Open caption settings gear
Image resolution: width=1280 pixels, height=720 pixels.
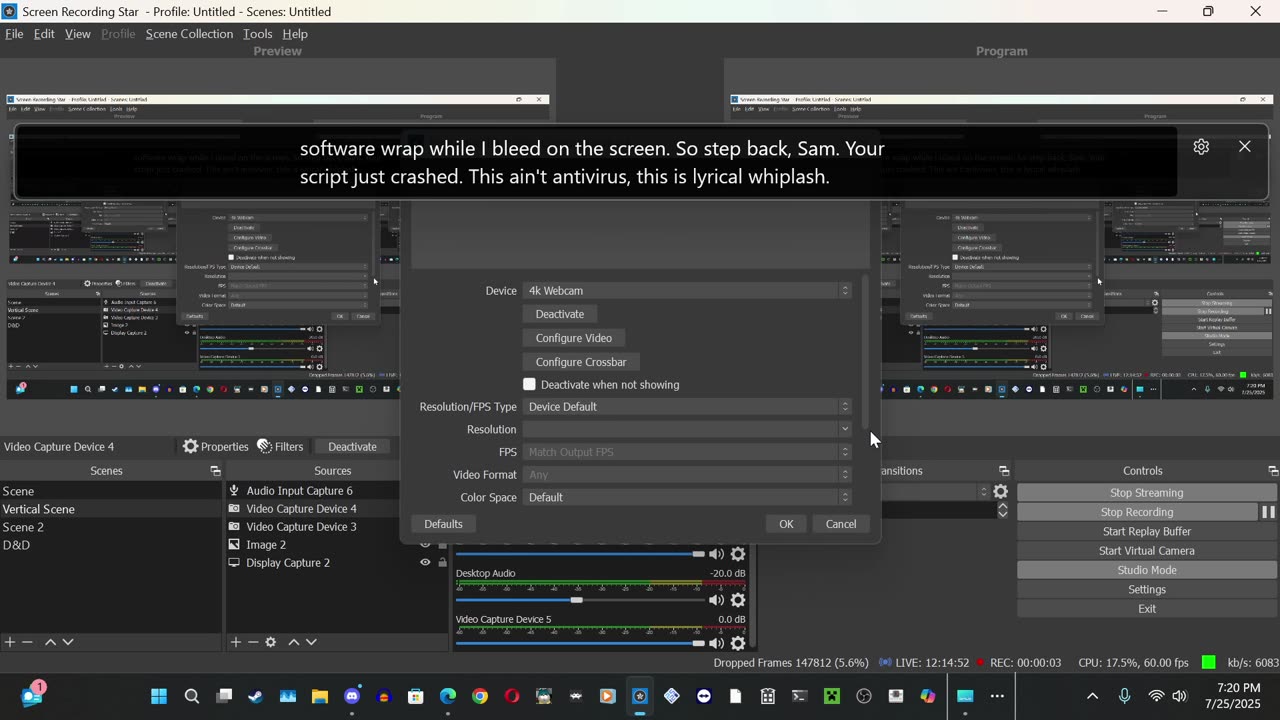[1201, 147]
